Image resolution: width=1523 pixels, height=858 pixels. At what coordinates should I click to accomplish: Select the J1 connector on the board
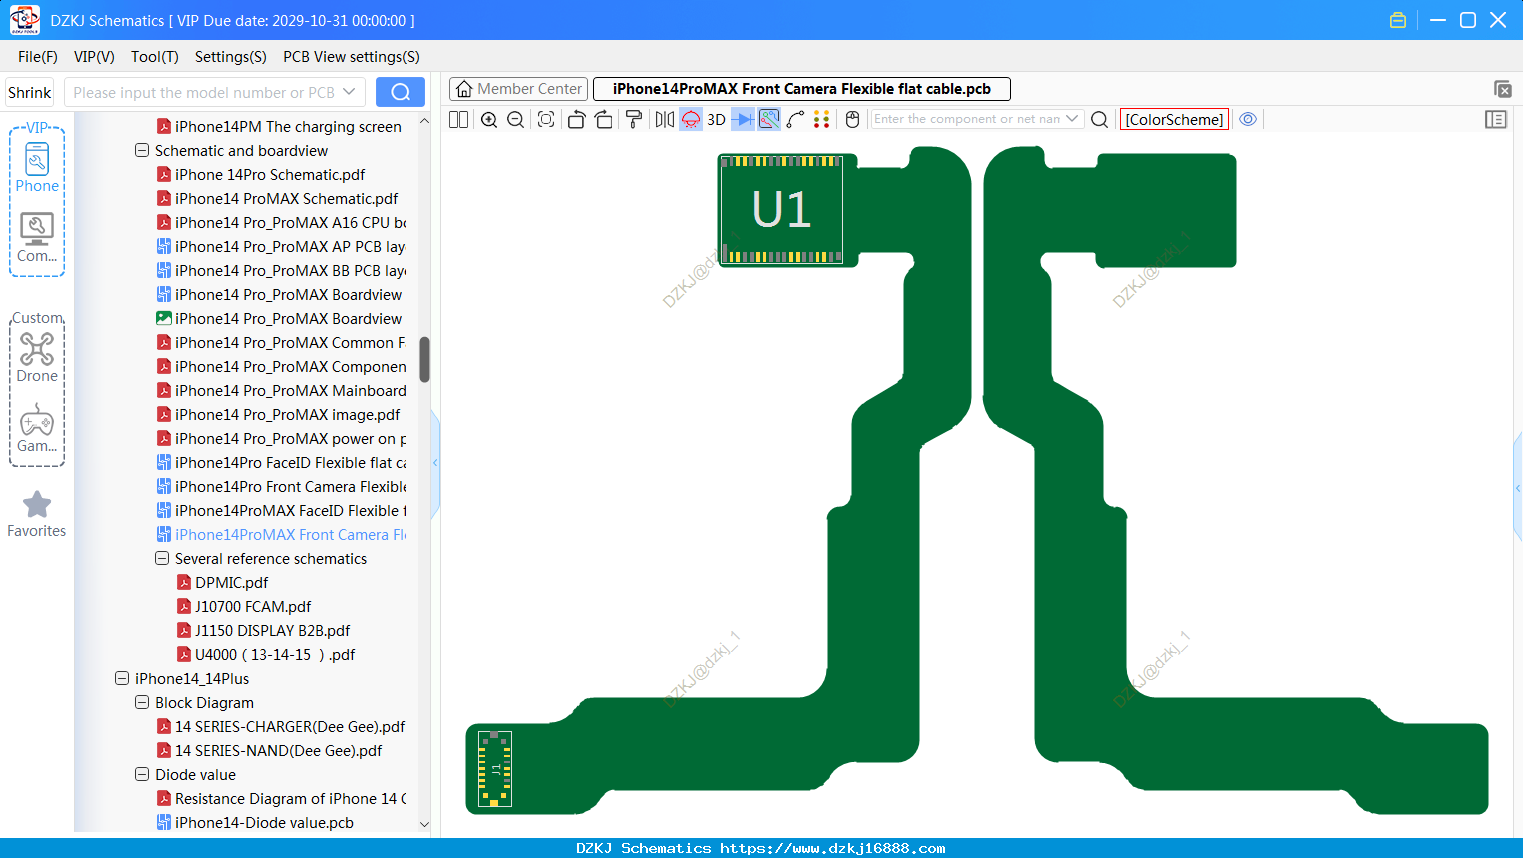(x=495, y=769)
